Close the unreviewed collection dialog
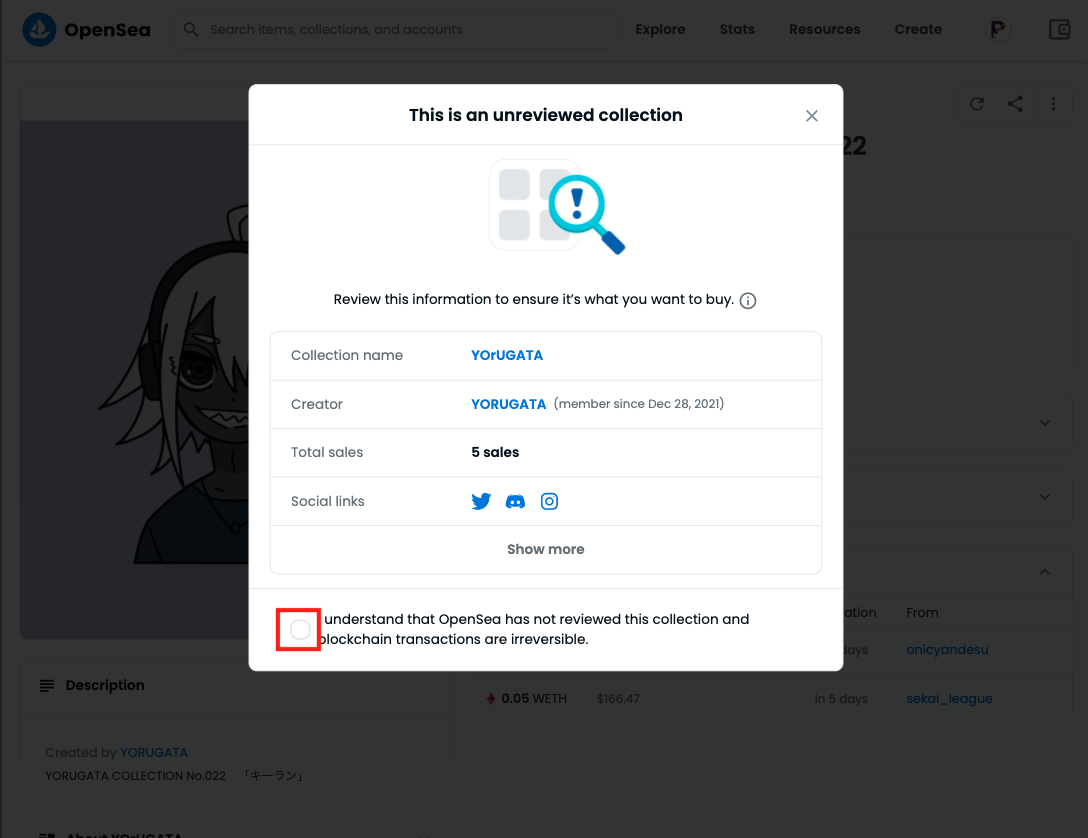The image size is (1088, 838). coord(812,116)
